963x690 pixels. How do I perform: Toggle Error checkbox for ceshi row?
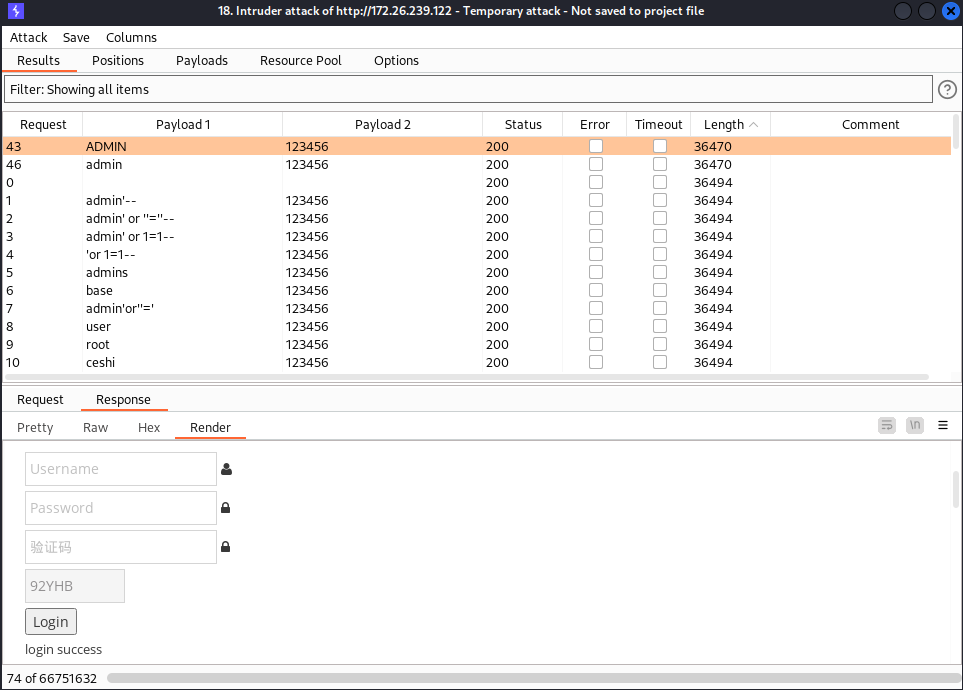tap(596, 363)
